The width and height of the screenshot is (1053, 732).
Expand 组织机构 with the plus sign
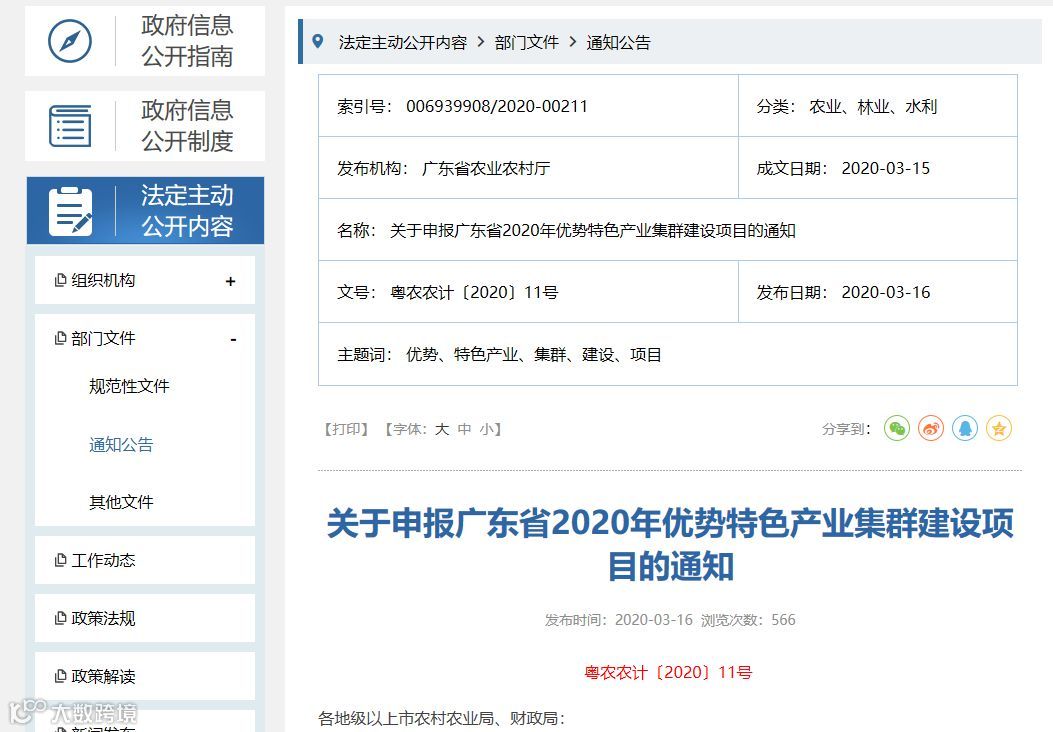(230, 281)
